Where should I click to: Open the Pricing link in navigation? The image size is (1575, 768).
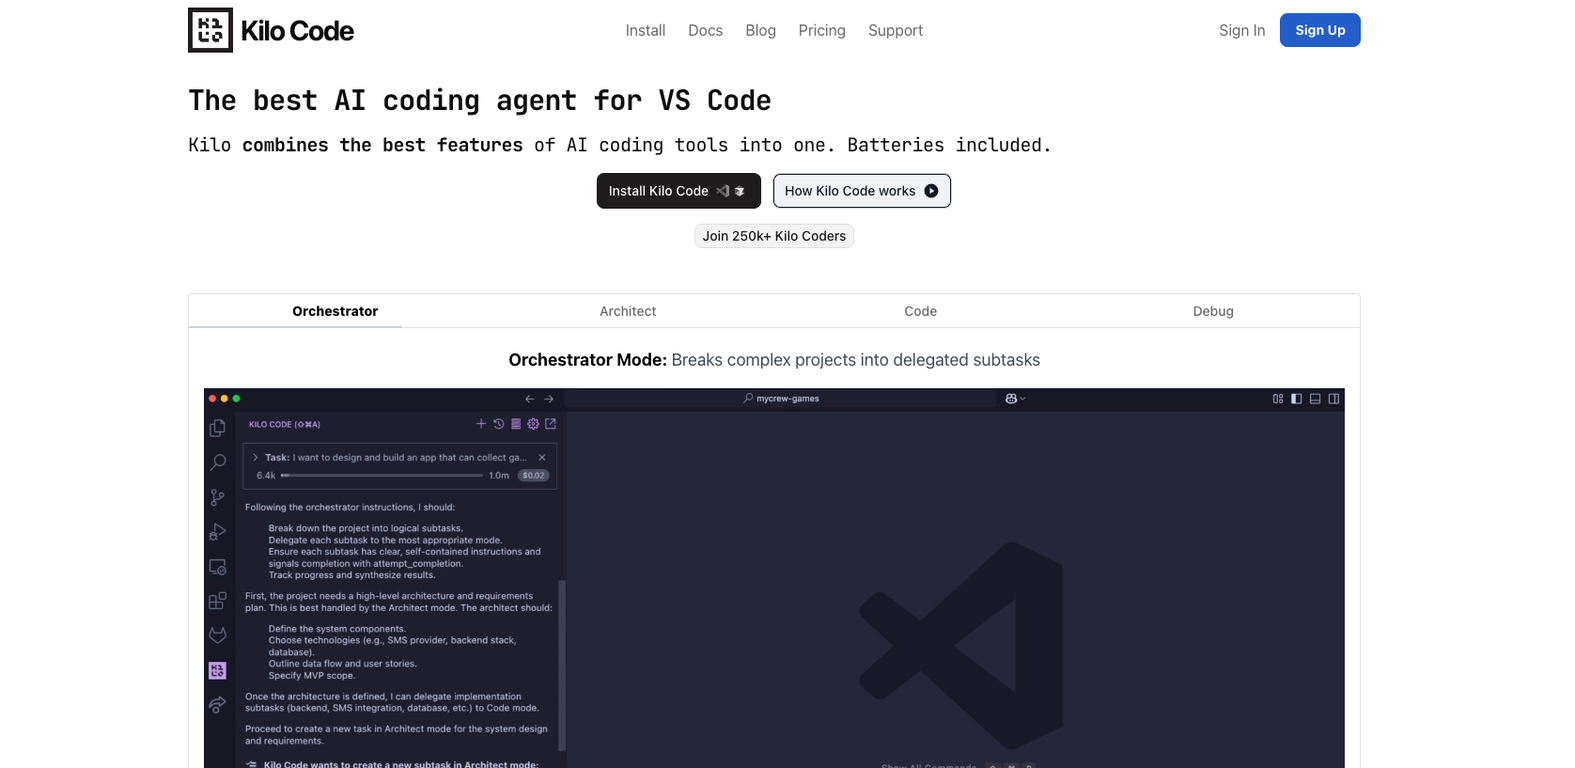click(x=821, y=30)
